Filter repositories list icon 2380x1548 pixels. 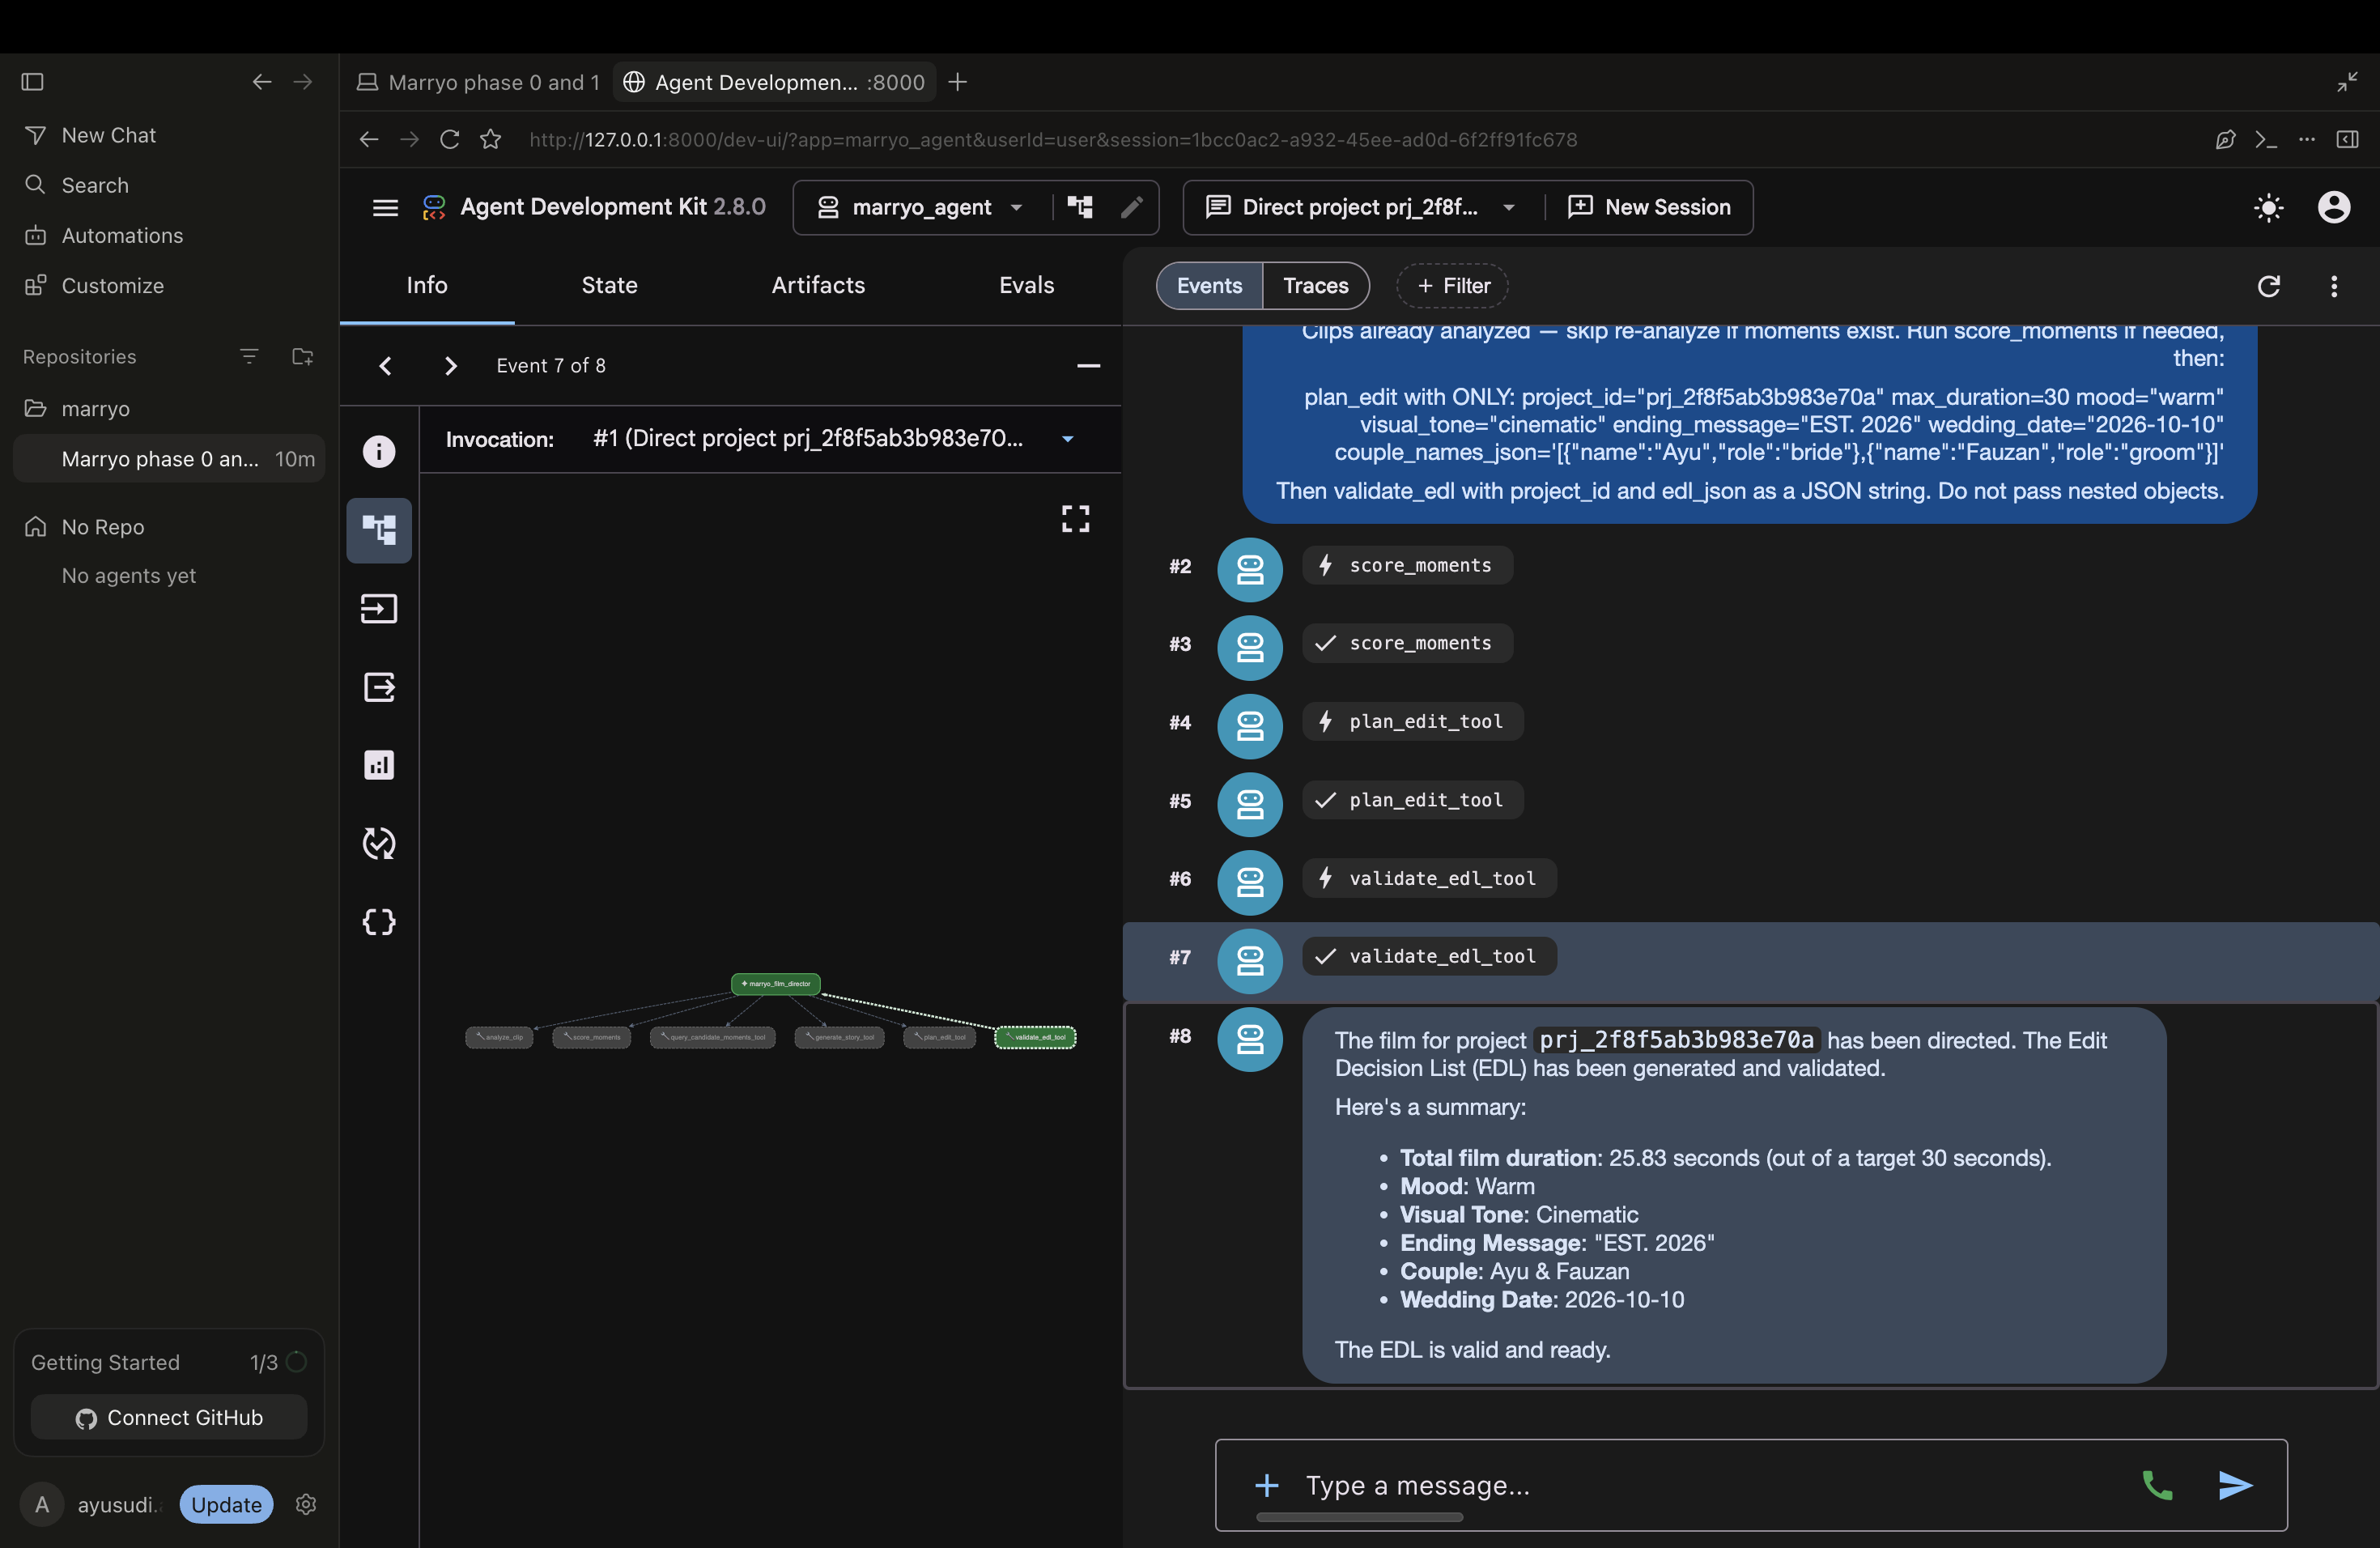(249, 356)
